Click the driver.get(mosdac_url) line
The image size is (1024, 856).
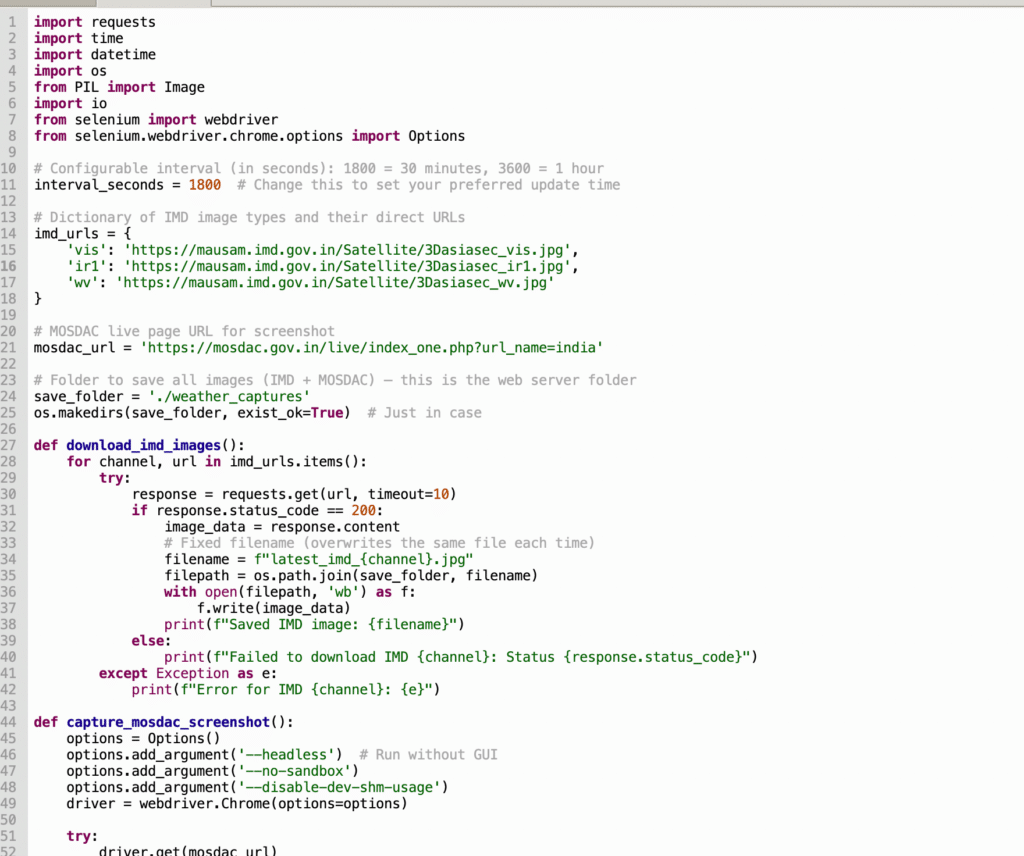(x=188, y=851)
